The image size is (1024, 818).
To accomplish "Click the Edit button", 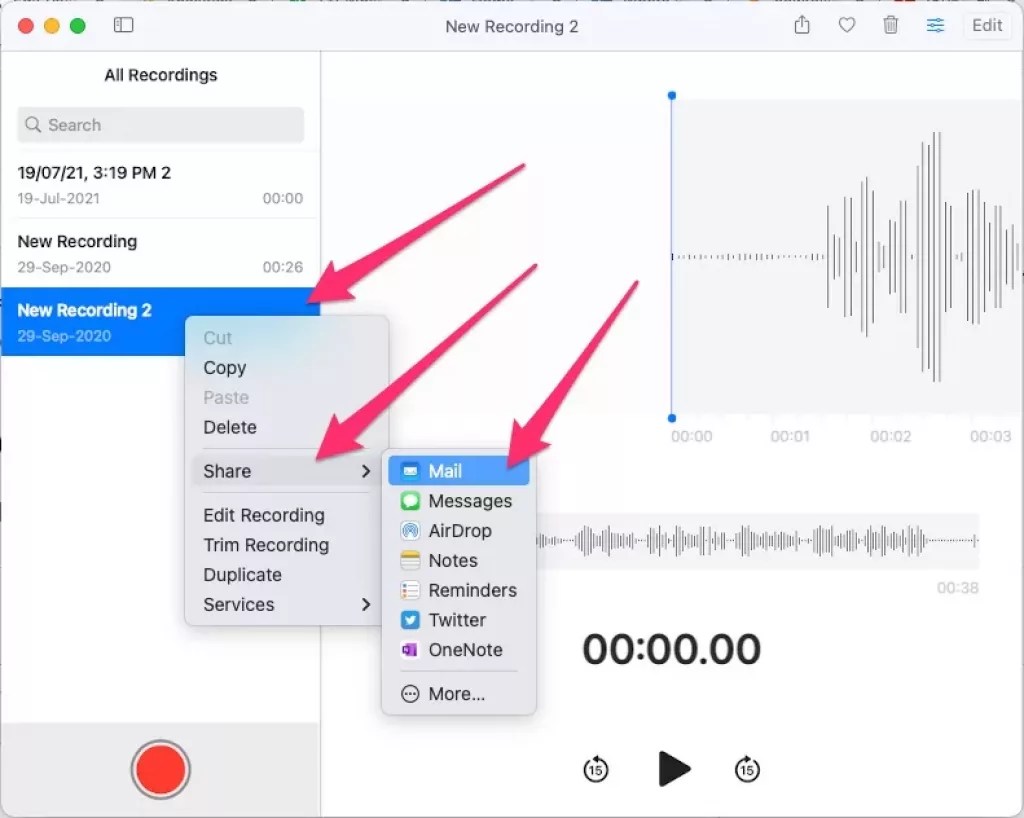I will [986, 25].
